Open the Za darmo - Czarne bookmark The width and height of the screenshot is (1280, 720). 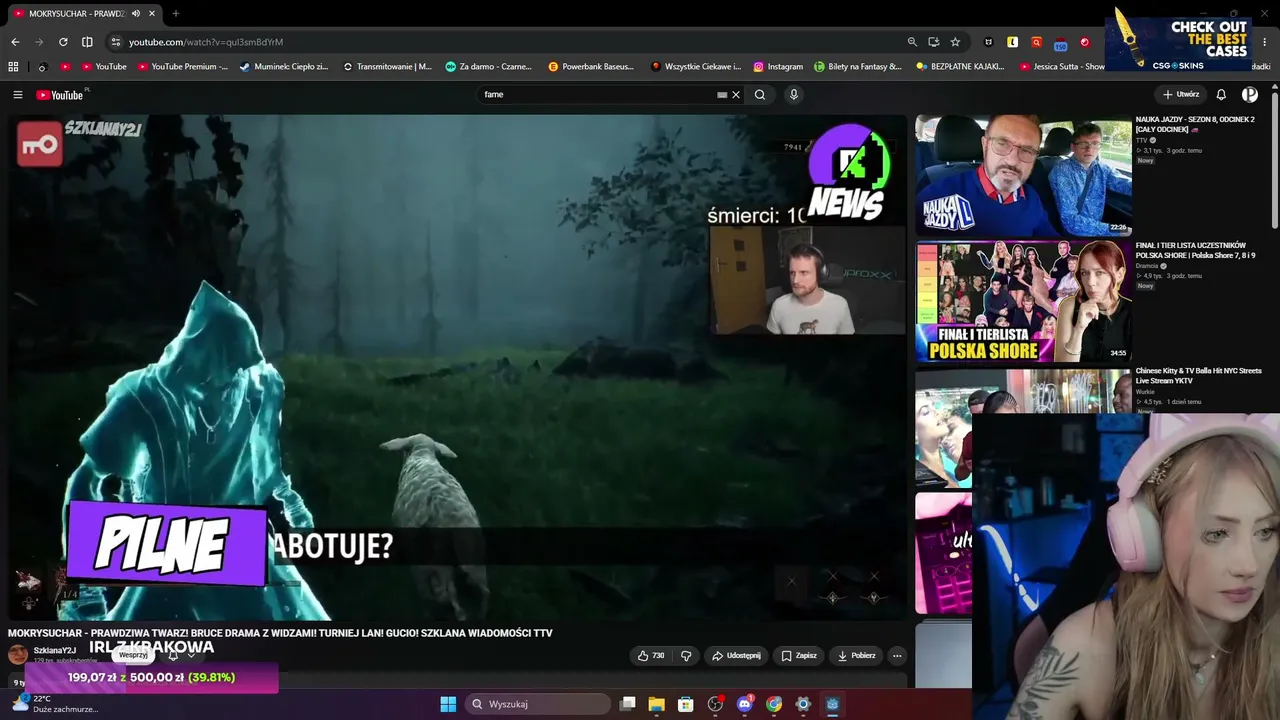[489, 67]
